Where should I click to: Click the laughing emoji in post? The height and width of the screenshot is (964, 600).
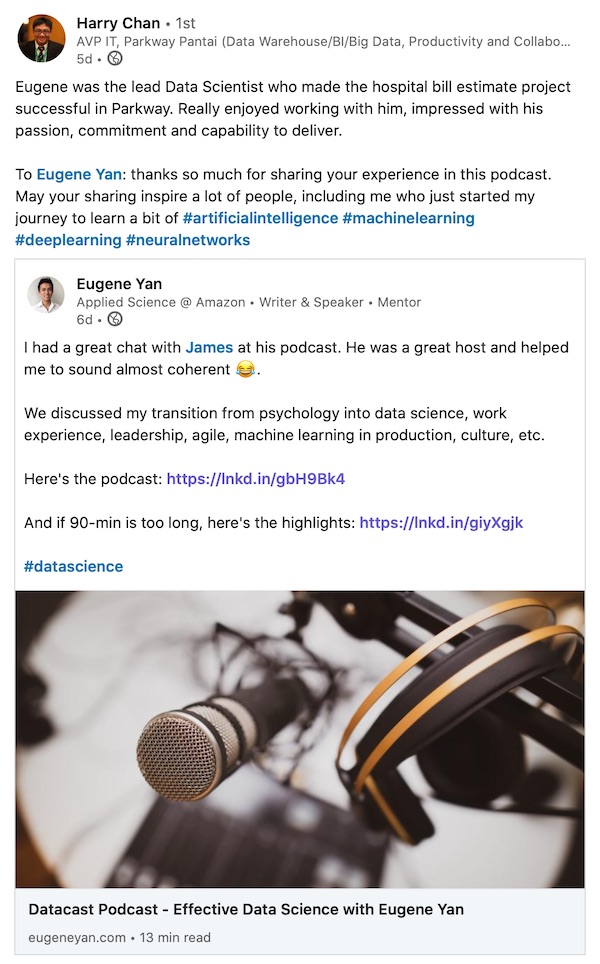coord(245,370)
